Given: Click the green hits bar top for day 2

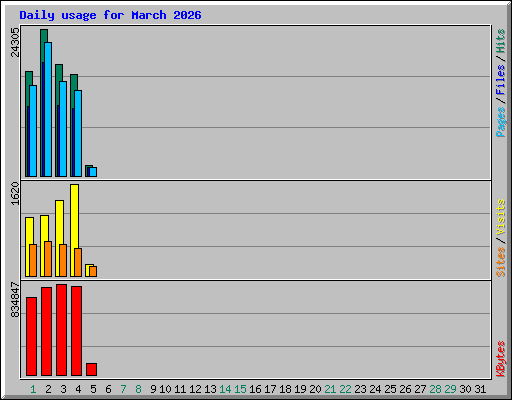Looking at the screenshot, I should (x=44, y=35).
